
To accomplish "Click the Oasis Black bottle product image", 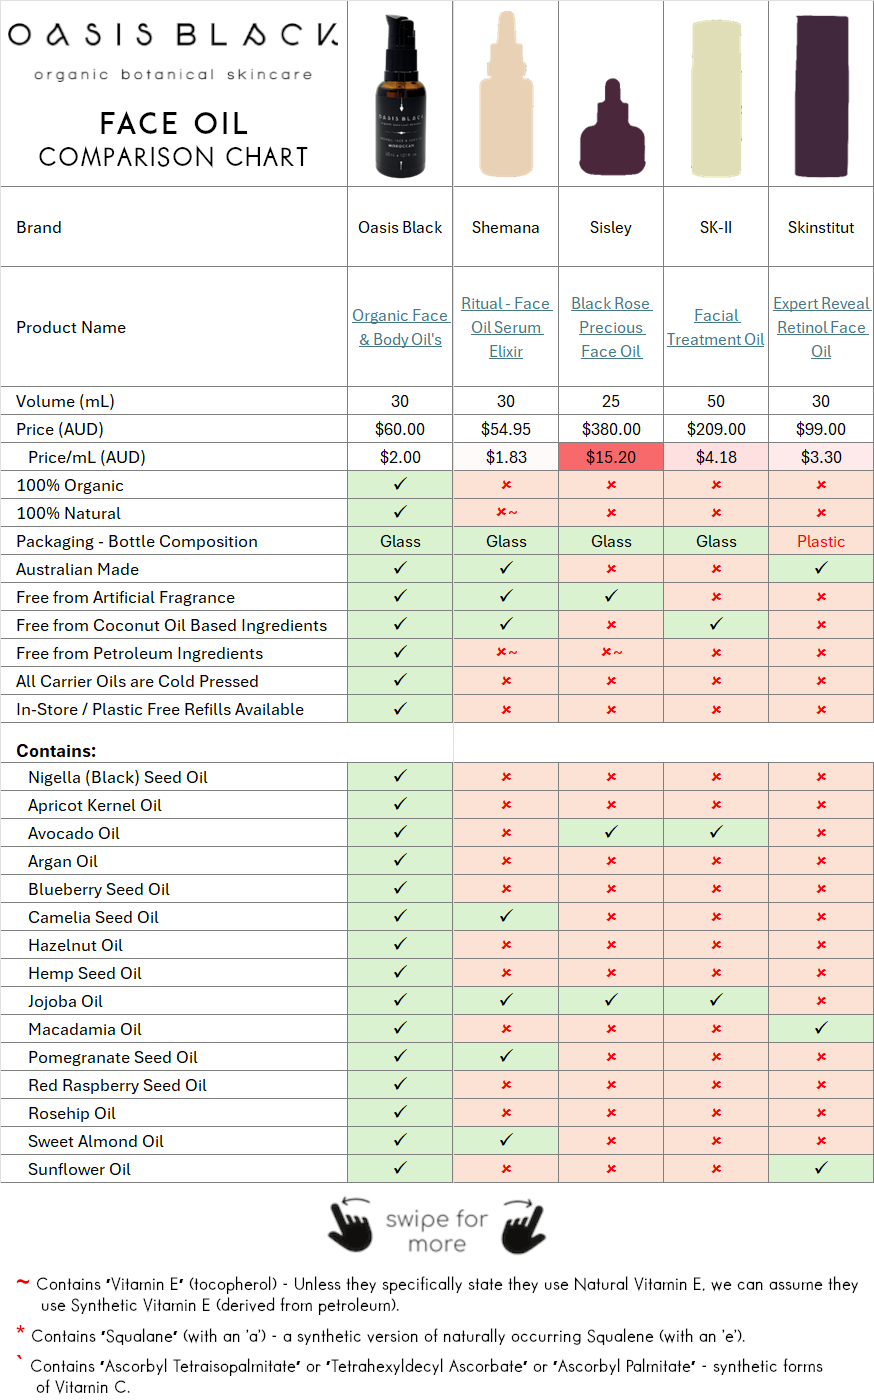I will coord(400,97).
